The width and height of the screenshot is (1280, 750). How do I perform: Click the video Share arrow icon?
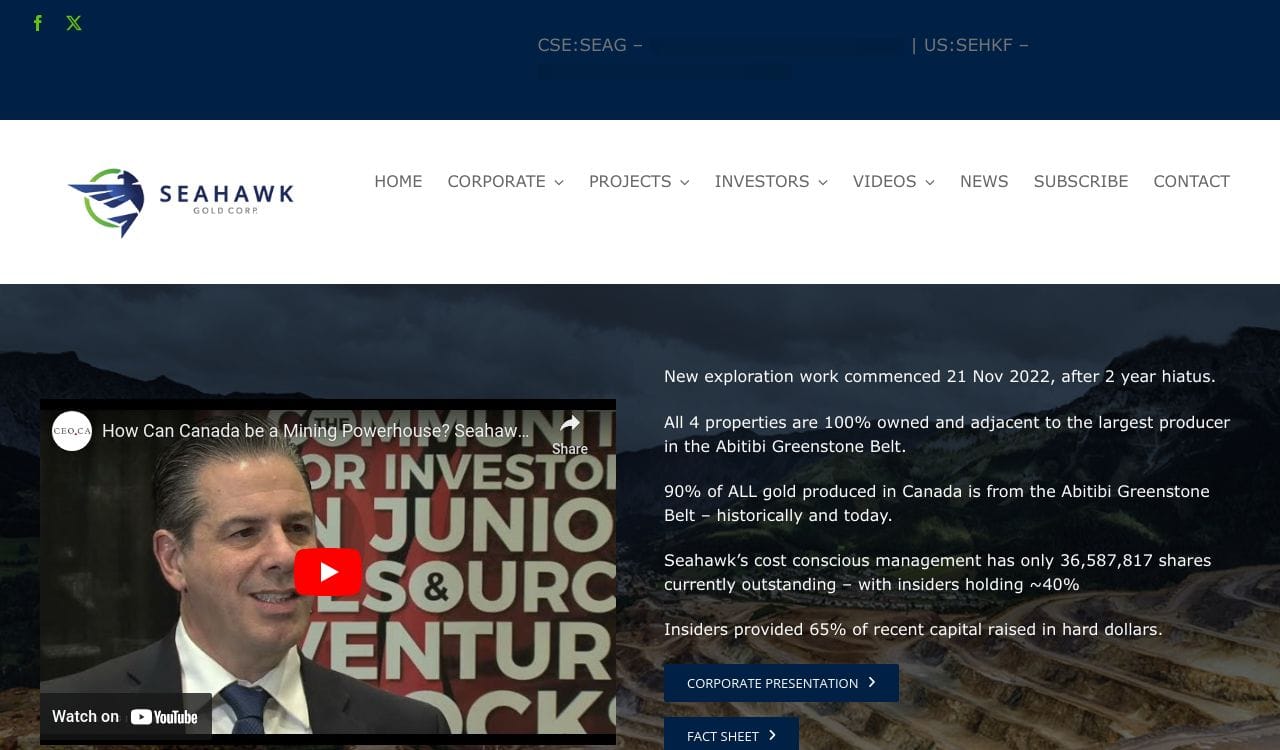[x=570, y=424]
